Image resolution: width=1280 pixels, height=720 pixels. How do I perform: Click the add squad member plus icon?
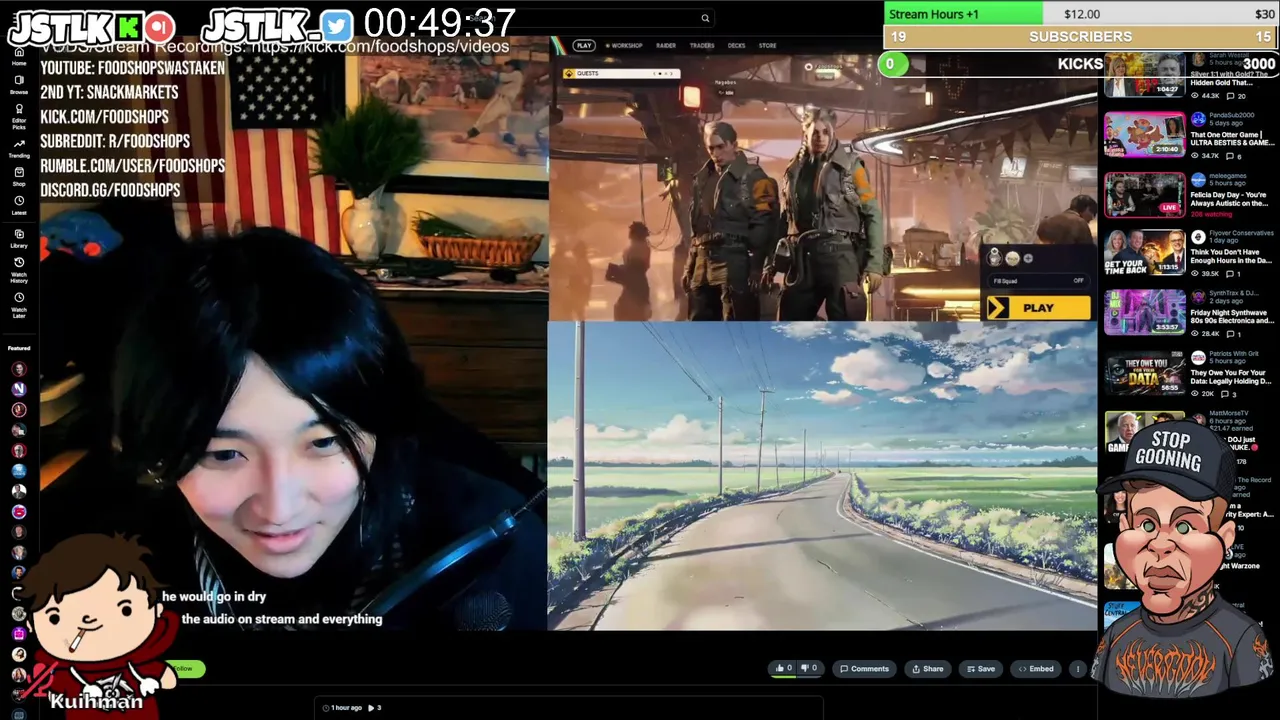pyautogui.click(x=1028, y=258)
